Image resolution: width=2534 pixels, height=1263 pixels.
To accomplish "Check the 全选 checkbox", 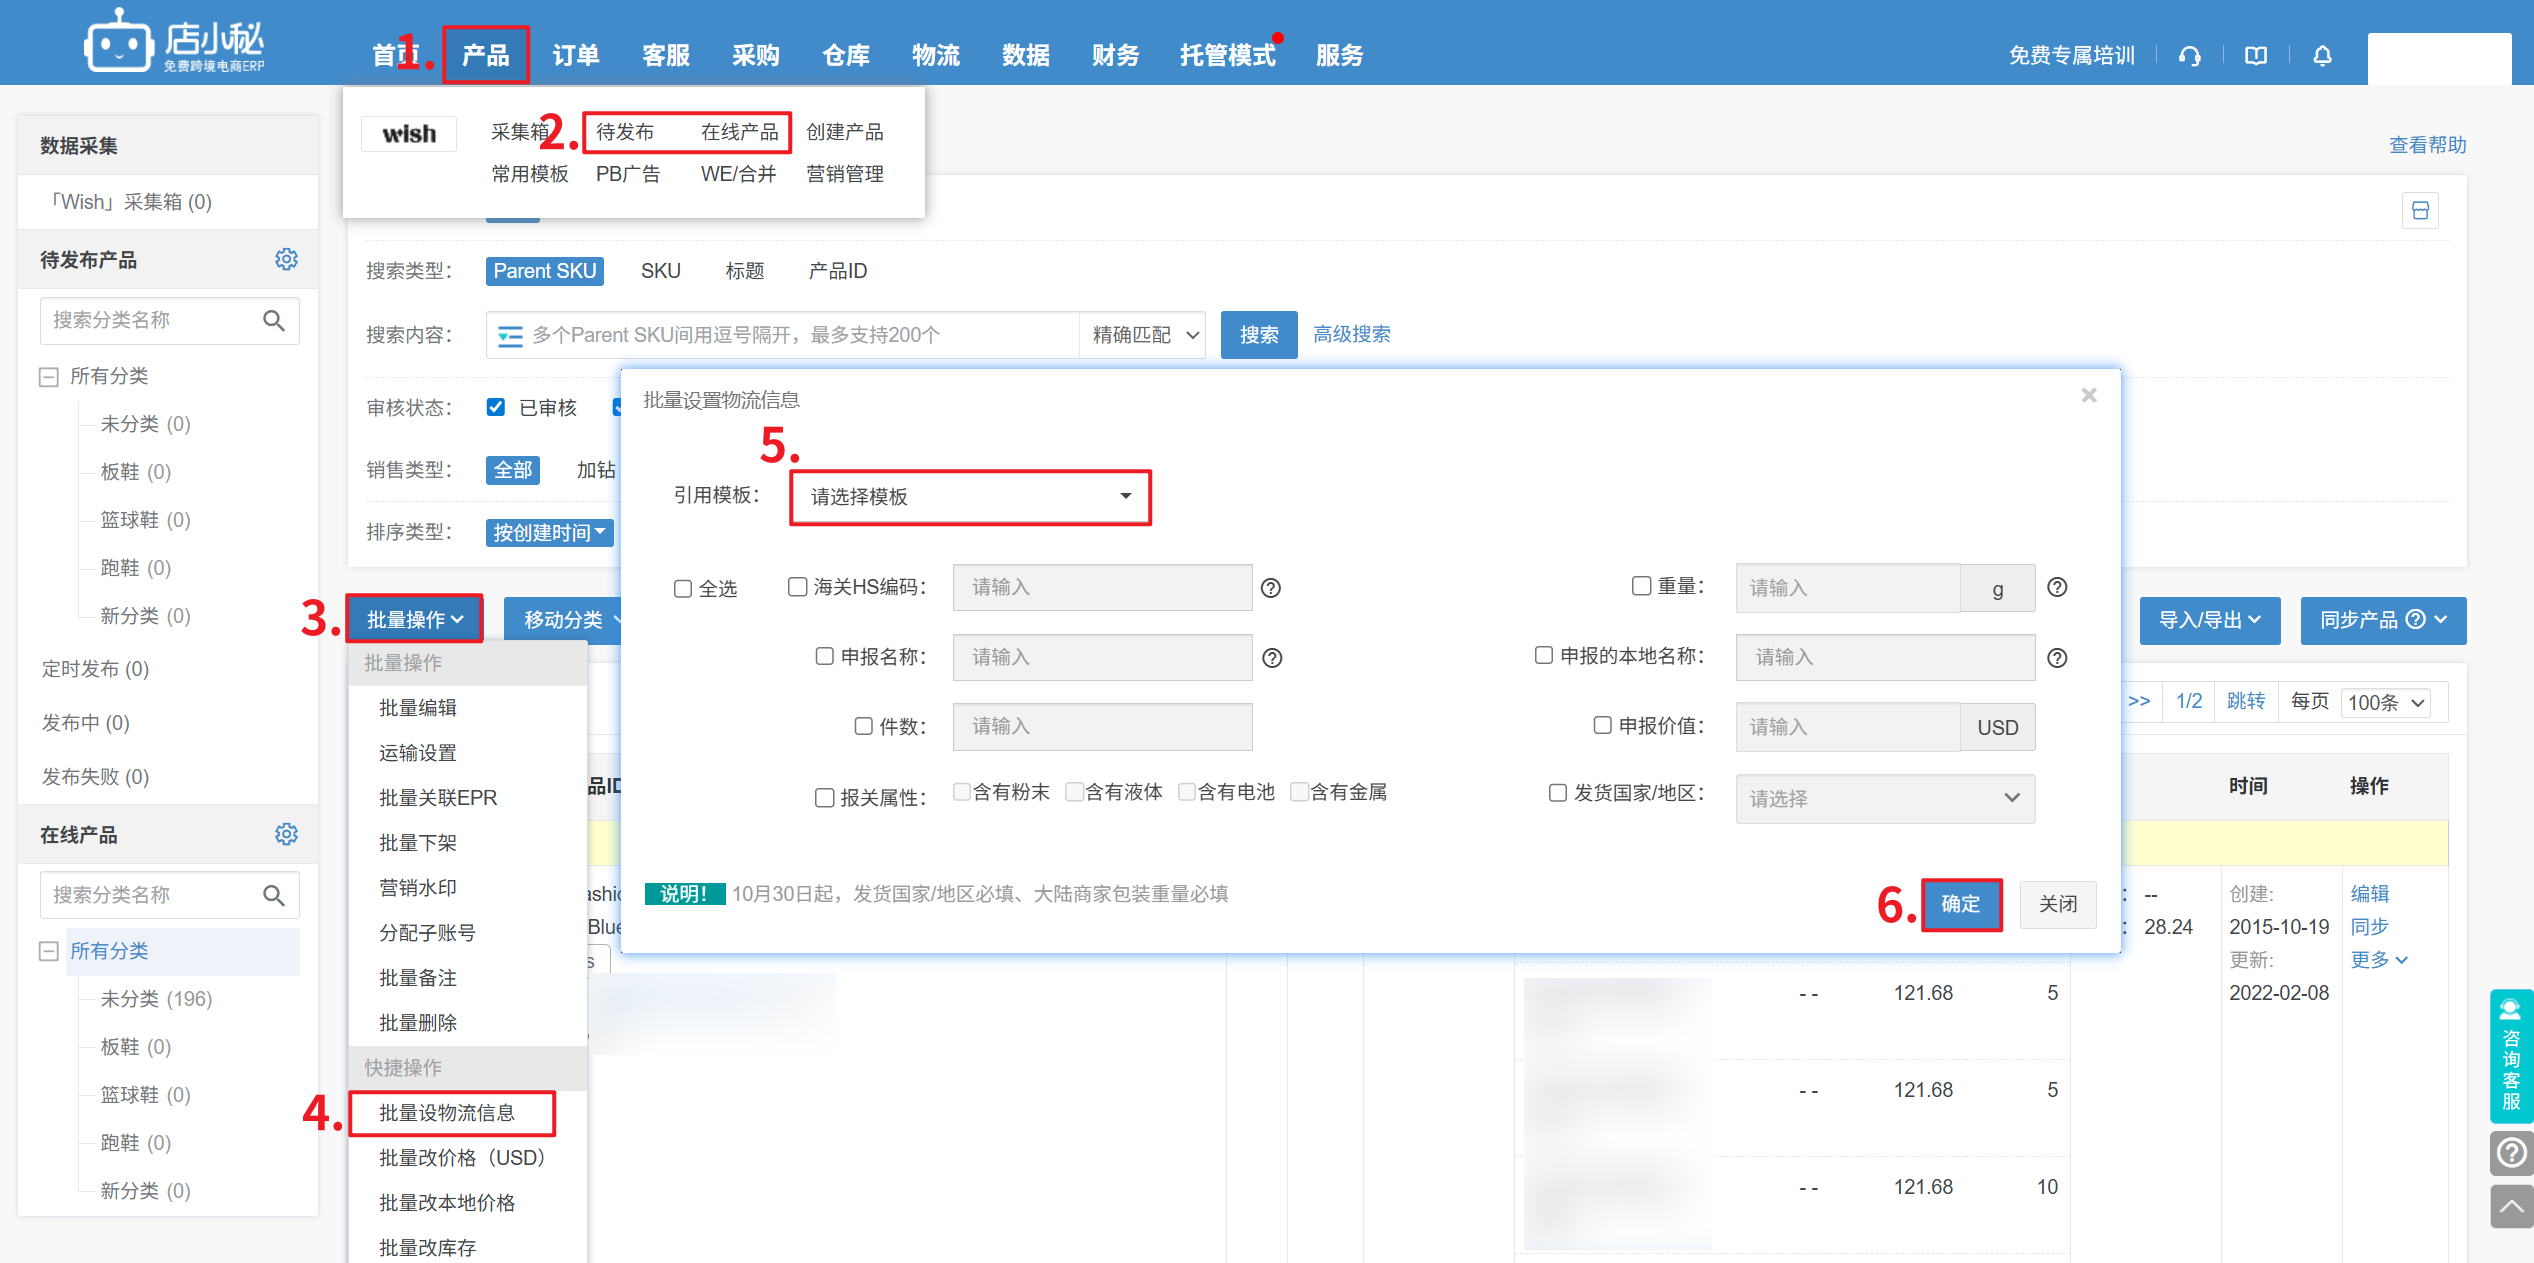I will [x=683, y=589].
